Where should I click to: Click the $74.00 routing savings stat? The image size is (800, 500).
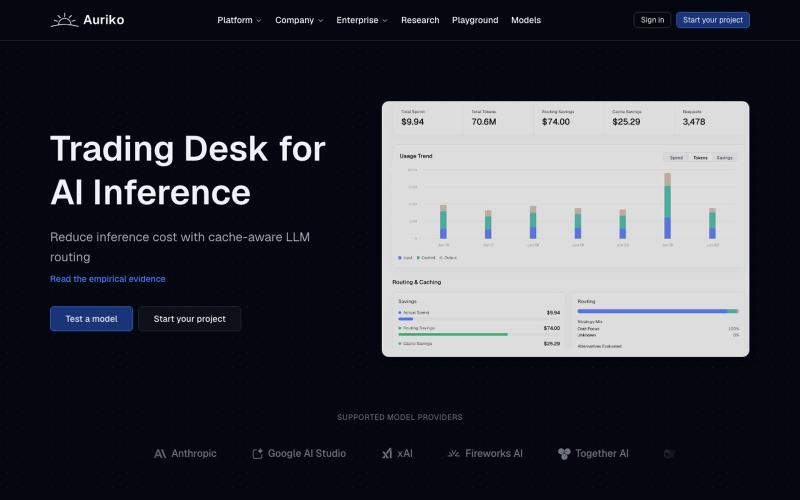[x=556, y=121]
